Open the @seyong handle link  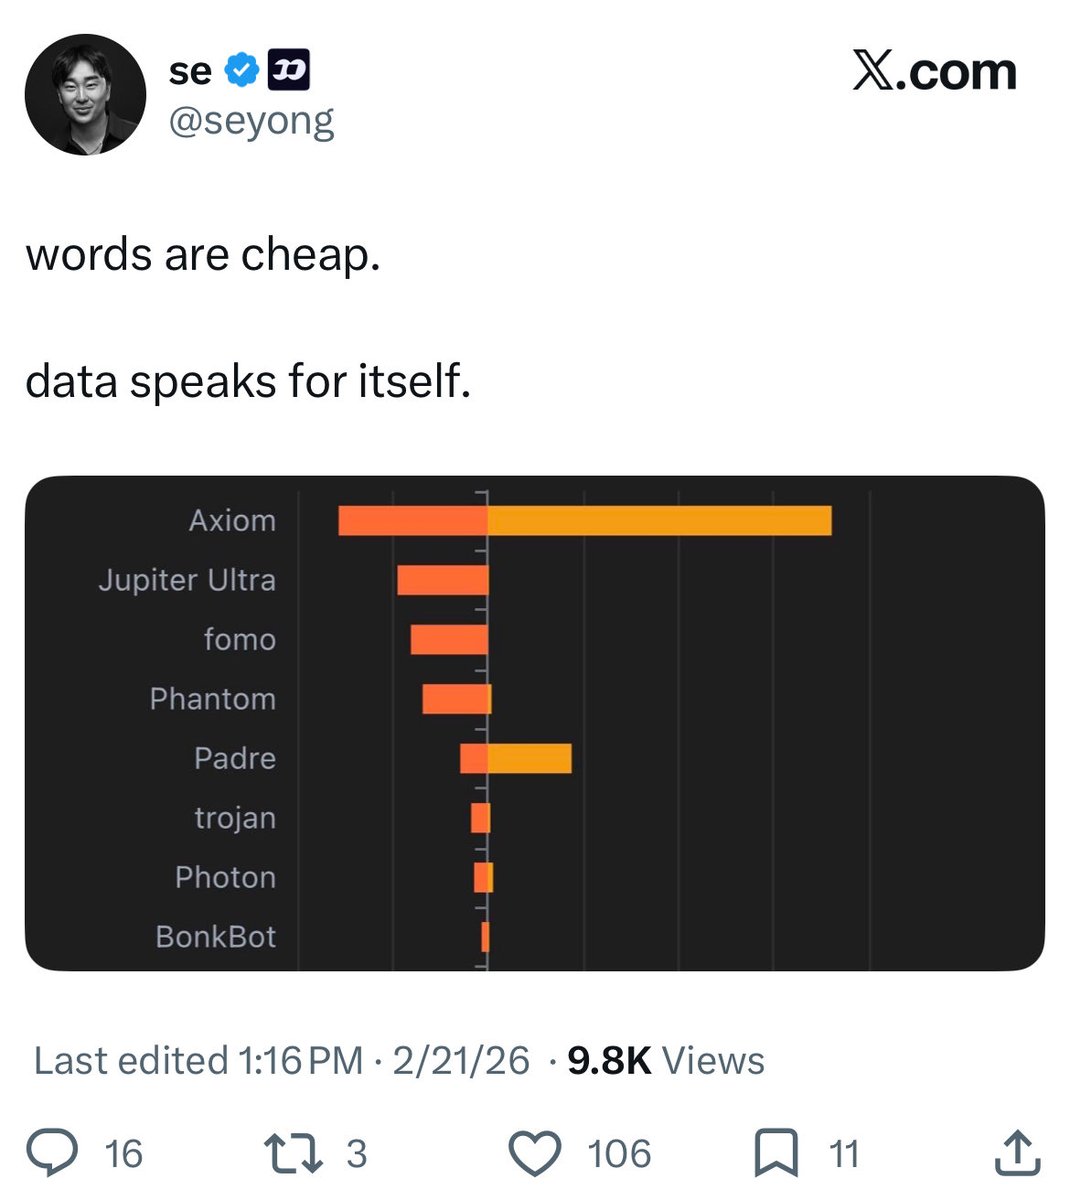pos(252,122)
